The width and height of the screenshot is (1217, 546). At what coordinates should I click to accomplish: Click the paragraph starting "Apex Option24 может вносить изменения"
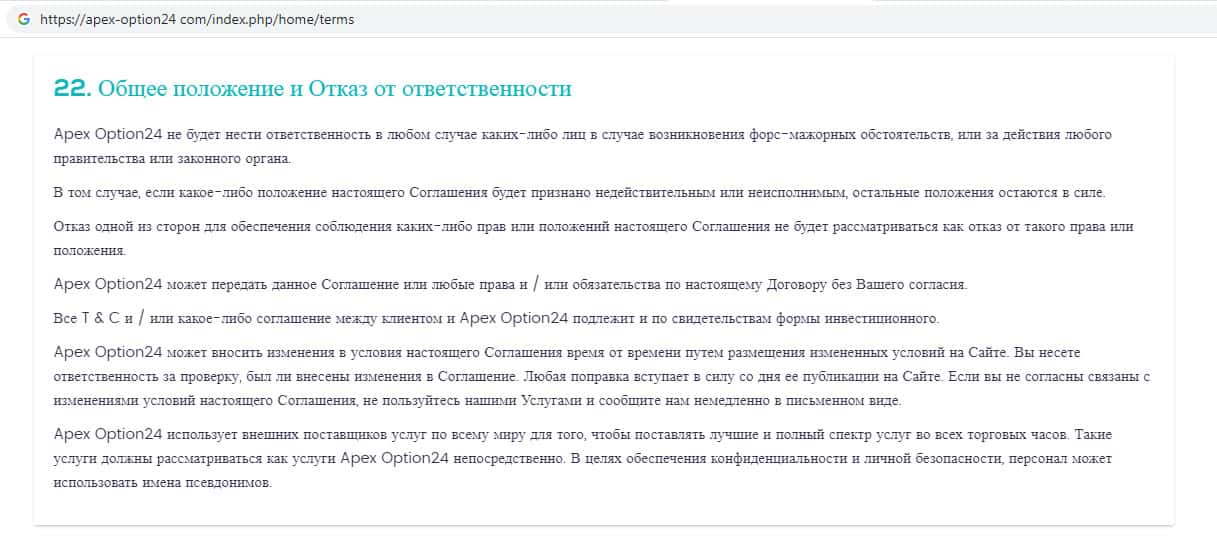point(603,377)
